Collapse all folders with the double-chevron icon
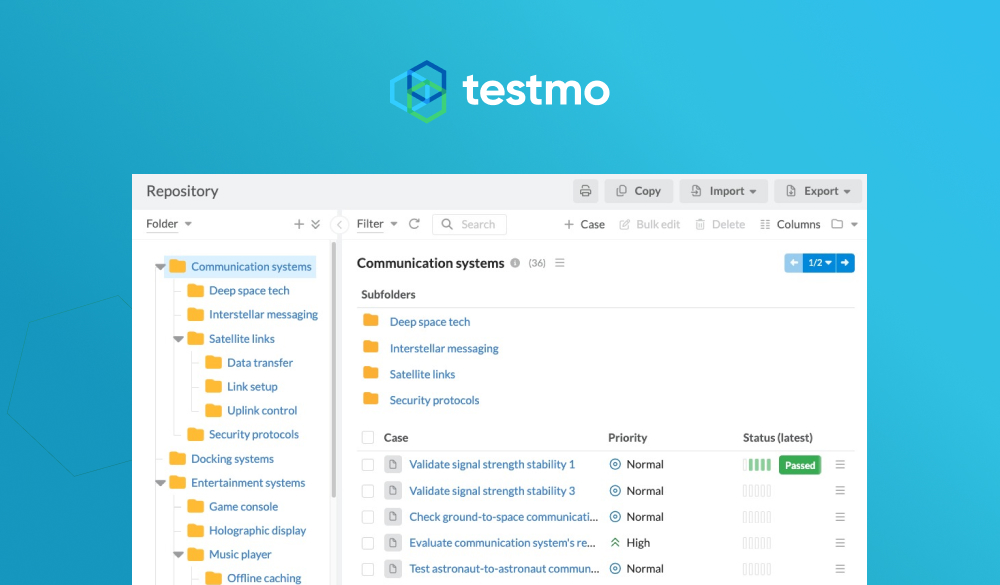This screenshot has width=1000, height=585. [x=316, y=224]
